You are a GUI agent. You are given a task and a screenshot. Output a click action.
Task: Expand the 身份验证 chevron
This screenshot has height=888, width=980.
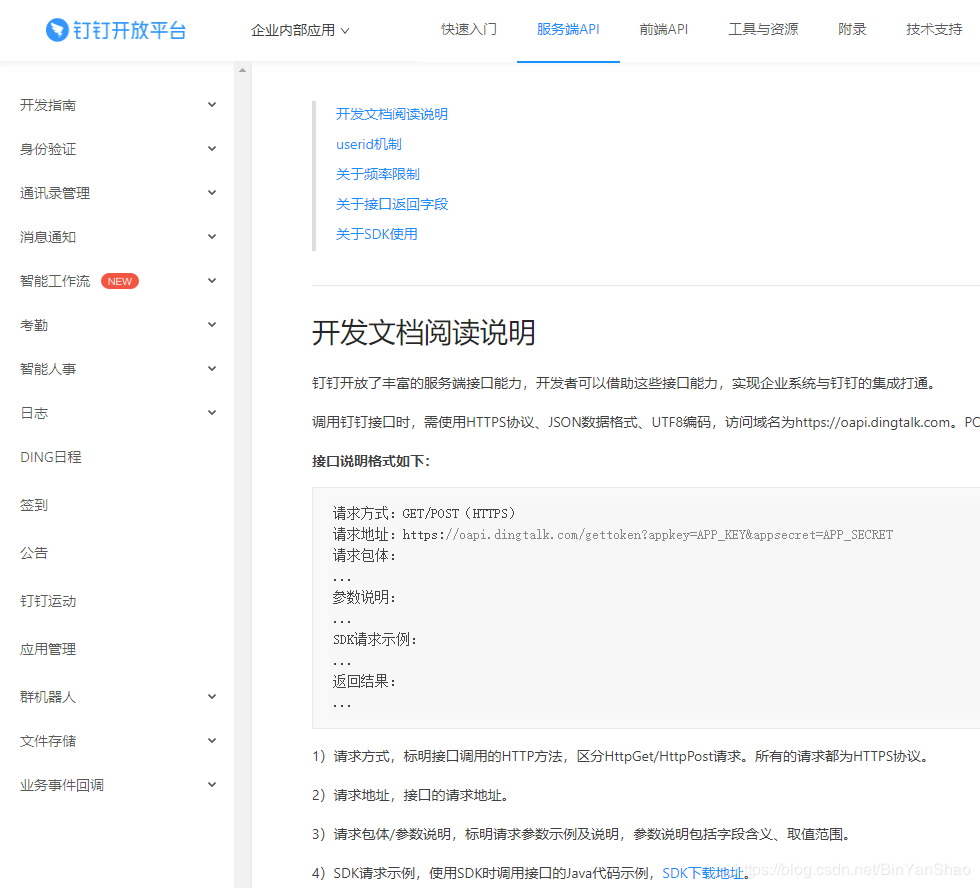tap(211, 149)
